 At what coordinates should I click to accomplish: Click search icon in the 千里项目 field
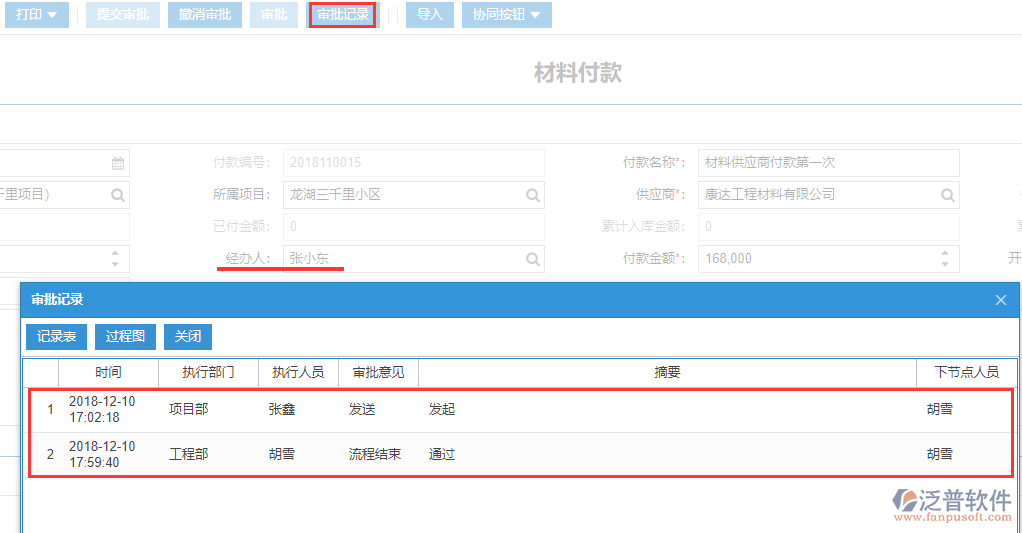coord(117,195)
